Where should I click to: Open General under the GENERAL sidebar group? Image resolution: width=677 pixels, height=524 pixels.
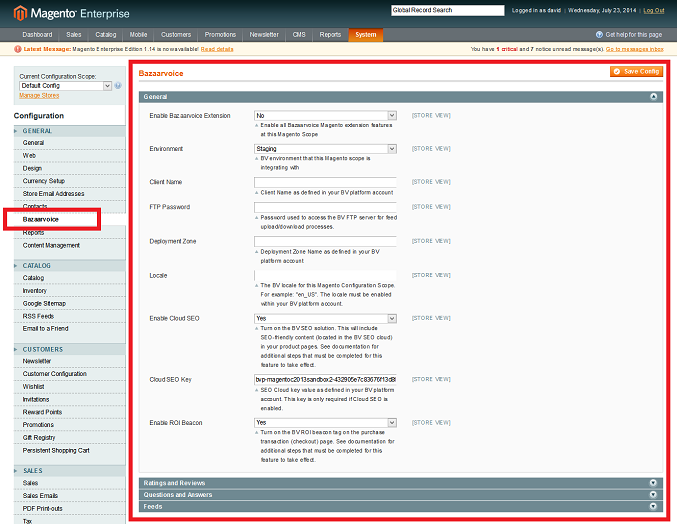(x=33, y=143)
